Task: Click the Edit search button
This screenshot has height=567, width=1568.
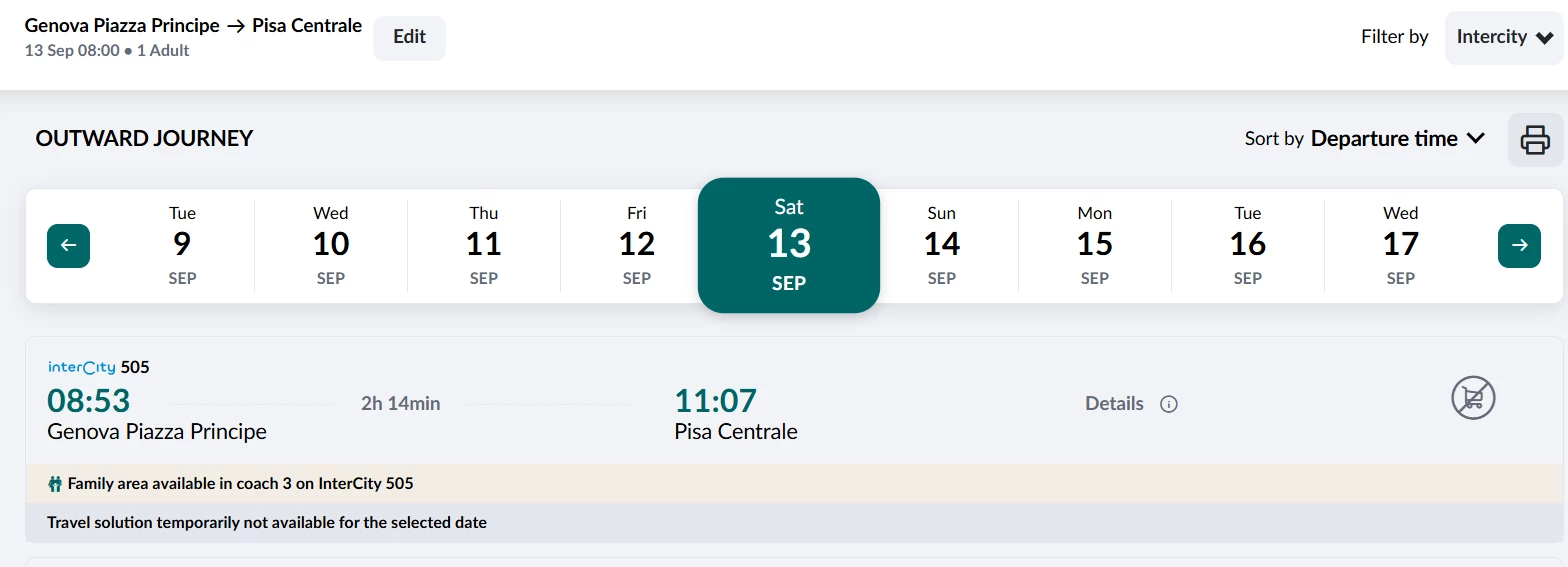Action: (x=410, y=38)
